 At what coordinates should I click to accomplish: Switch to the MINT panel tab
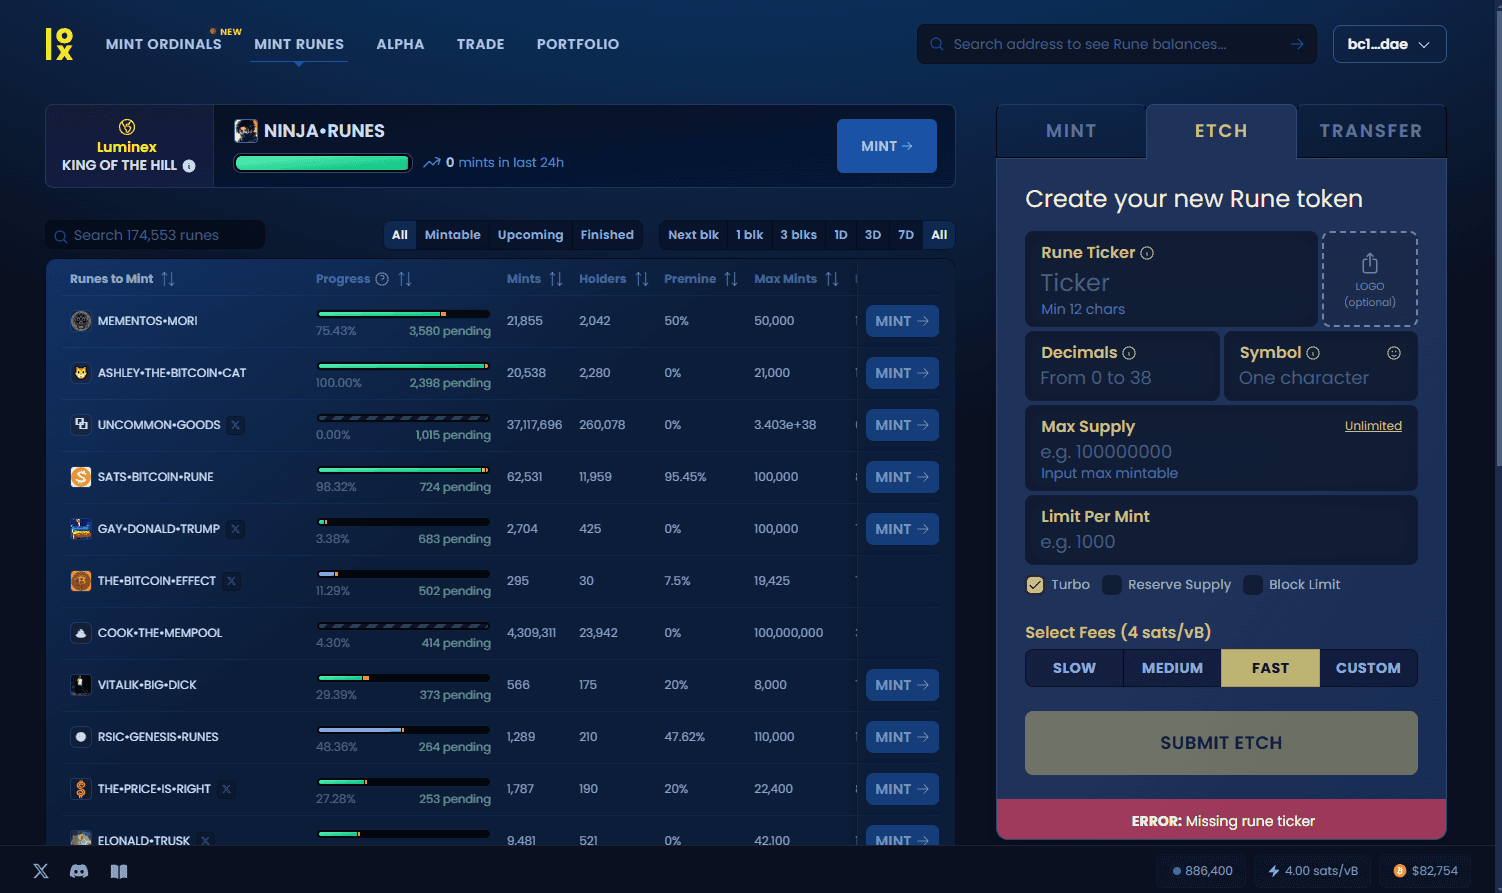(x=1071, y=131)
